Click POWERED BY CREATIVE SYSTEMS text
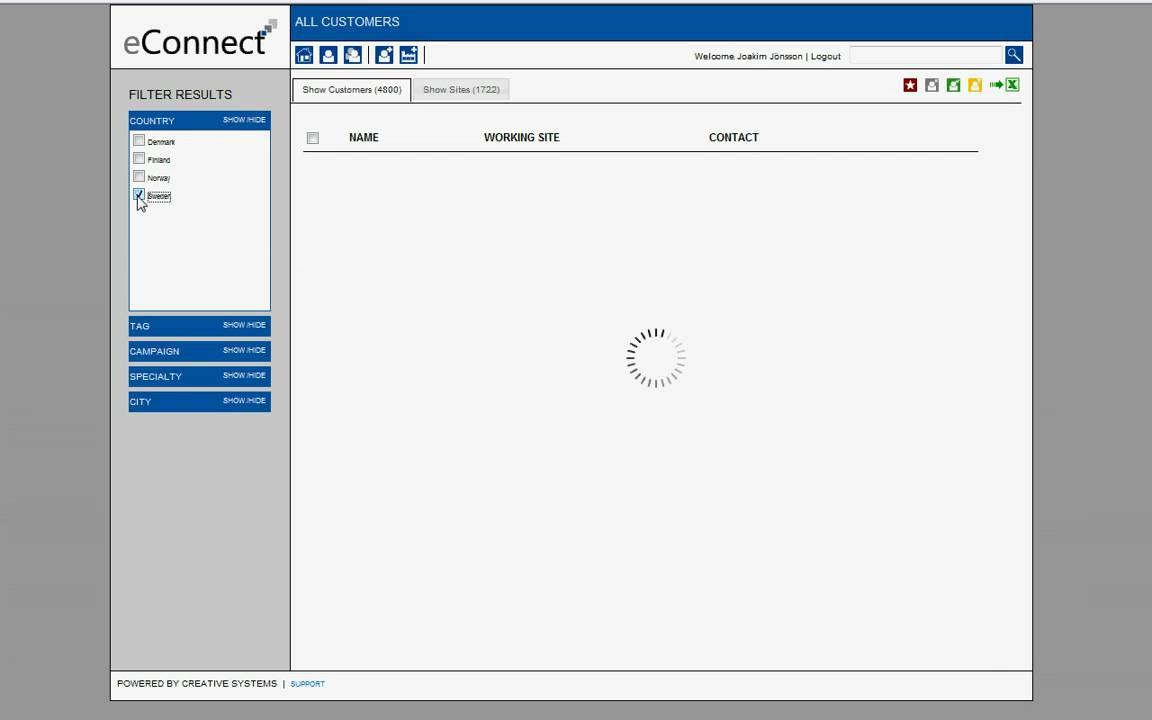The height and width of the screenshot is (720, 1152). coord(197,684)
